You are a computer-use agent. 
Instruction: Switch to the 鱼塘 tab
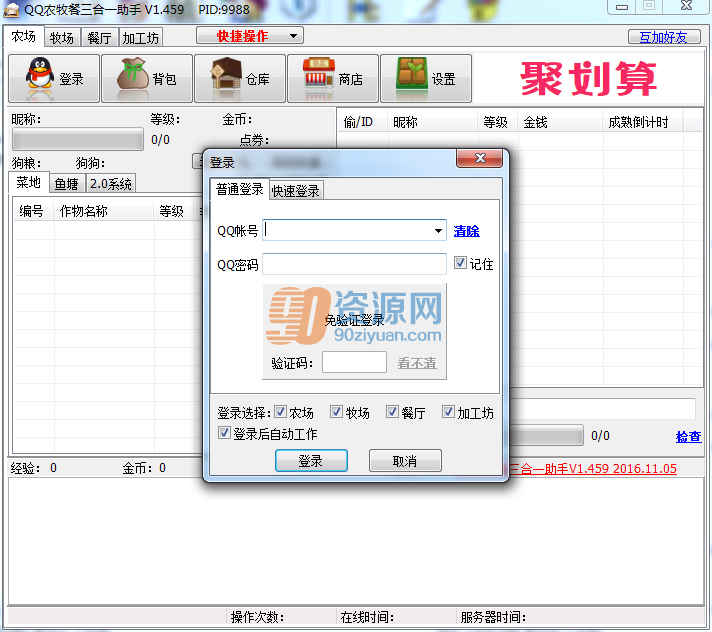coord(67,184)
